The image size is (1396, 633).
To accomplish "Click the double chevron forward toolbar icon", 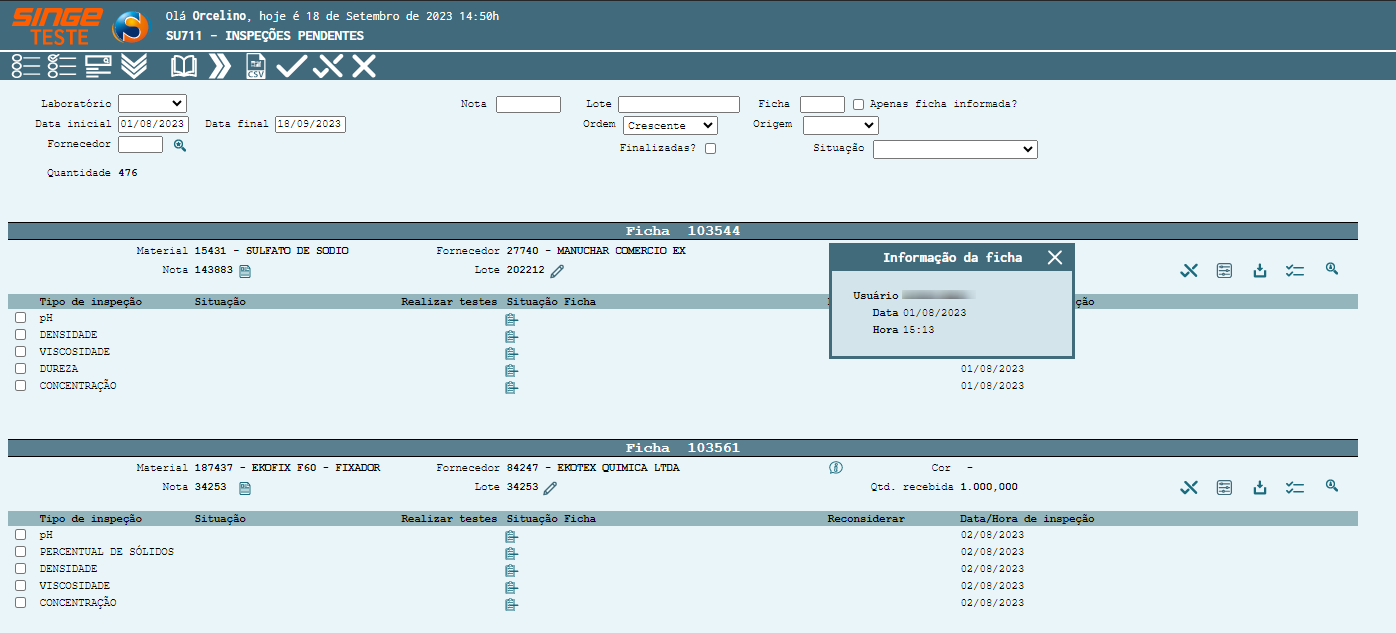I will point(219,67).
